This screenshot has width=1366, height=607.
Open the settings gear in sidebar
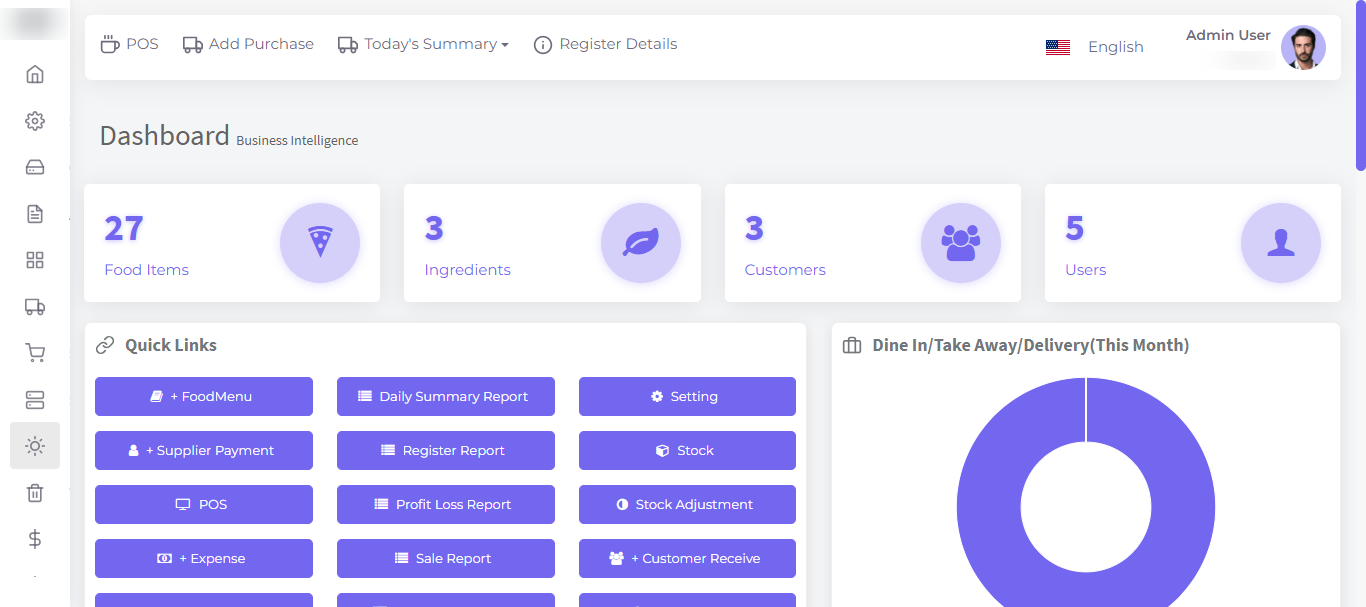click(35, 121)
